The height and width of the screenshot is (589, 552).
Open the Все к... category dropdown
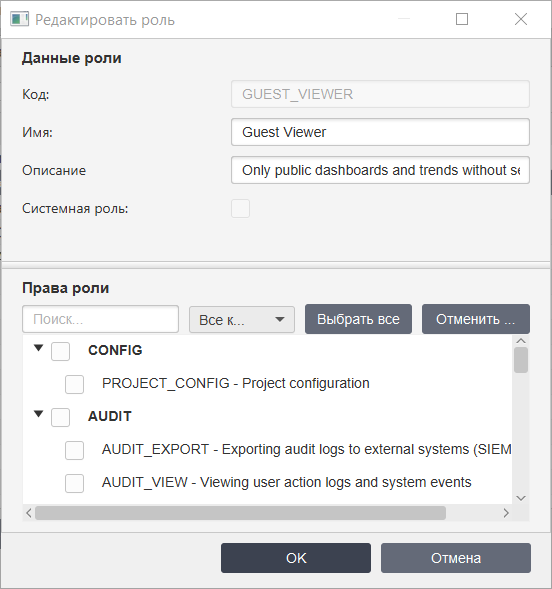(x=242, y=320)
